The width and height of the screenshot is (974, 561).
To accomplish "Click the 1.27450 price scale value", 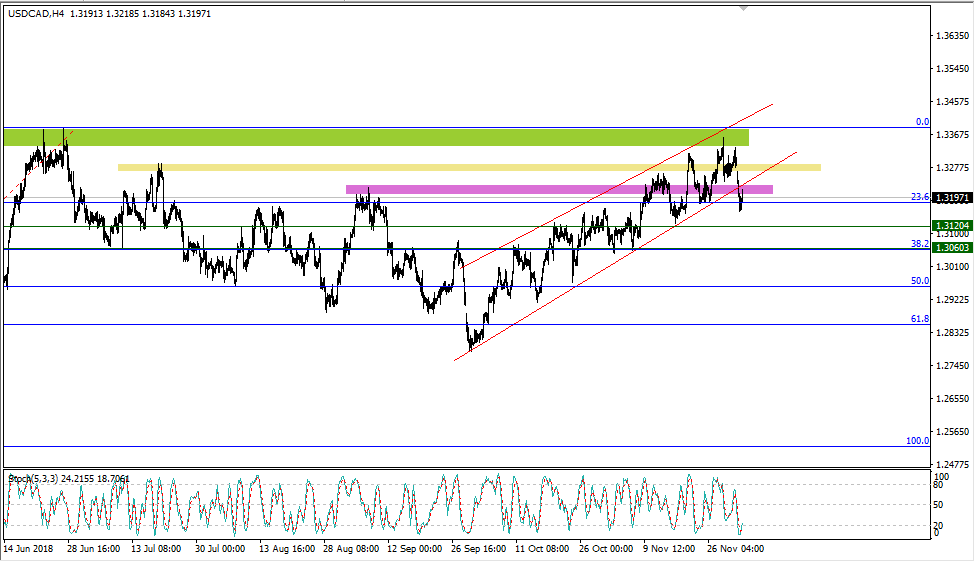I will tap(952, 366).
